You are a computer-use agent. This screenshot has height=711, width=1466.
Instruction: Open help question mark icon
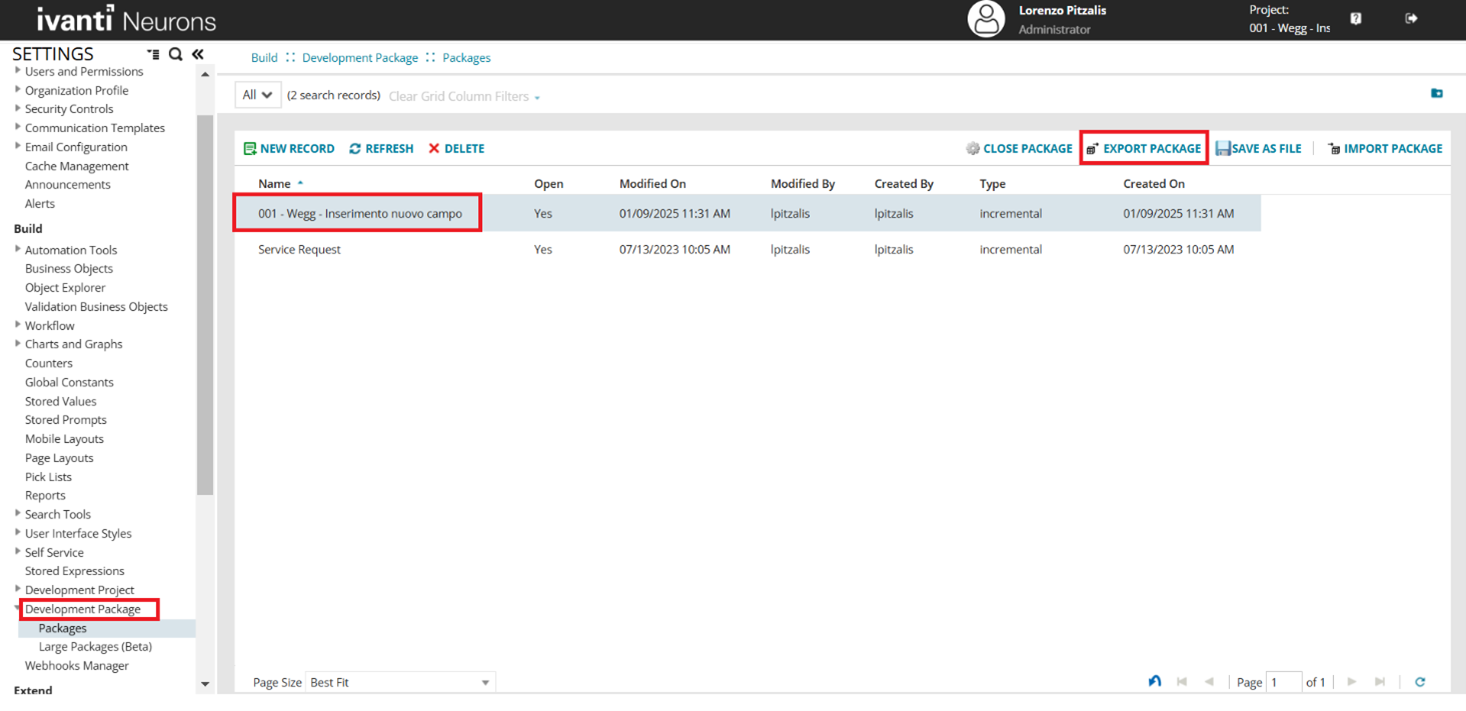[1356, 18]
